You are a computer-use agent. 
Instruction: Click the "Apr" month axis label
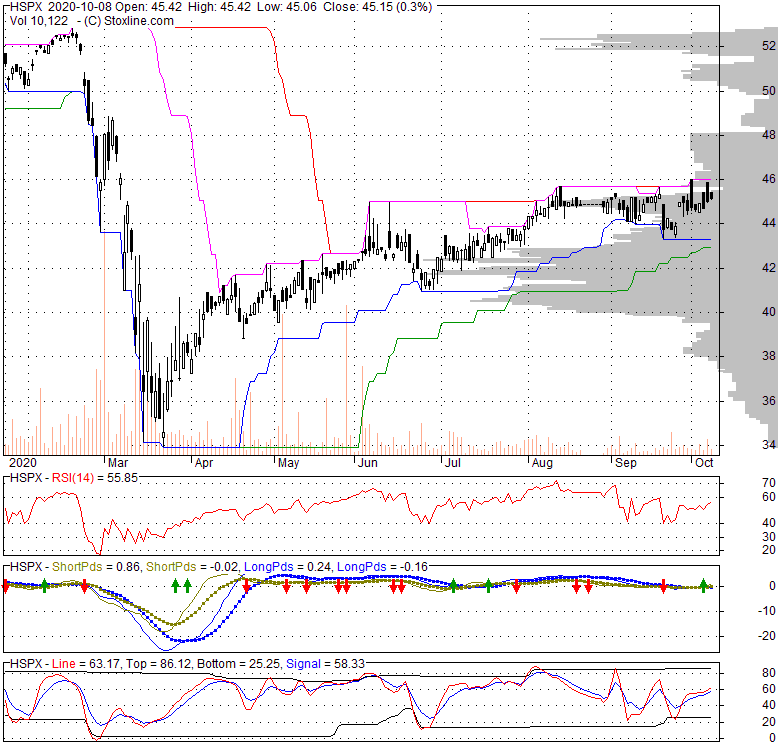pos(203,463)
